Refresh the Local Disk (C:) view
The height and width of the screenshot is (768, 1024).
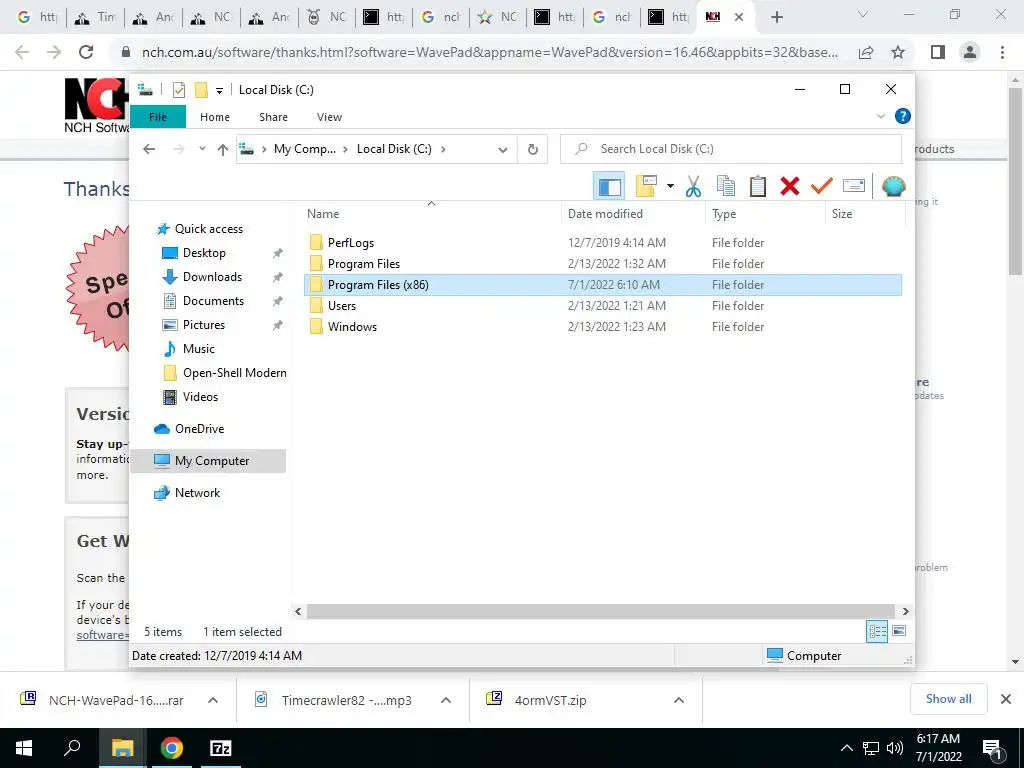point(533,150)
